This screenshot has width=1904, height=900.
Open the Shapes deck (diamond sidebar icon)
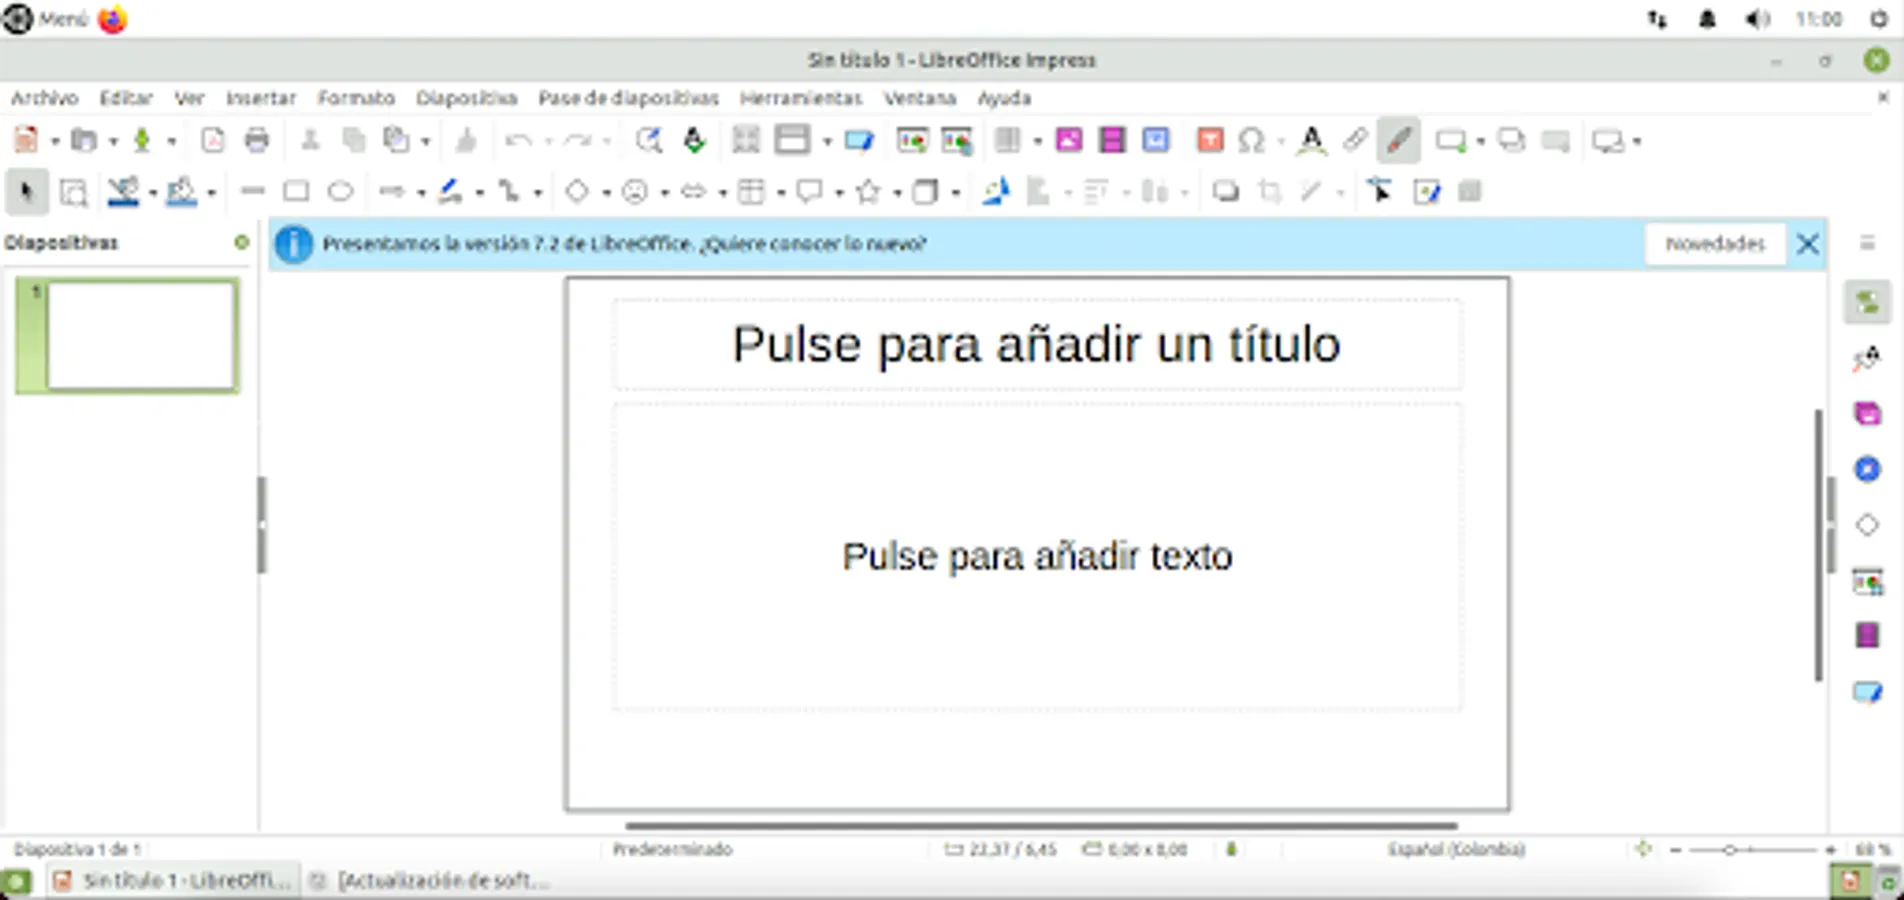tap(1867, 525)
